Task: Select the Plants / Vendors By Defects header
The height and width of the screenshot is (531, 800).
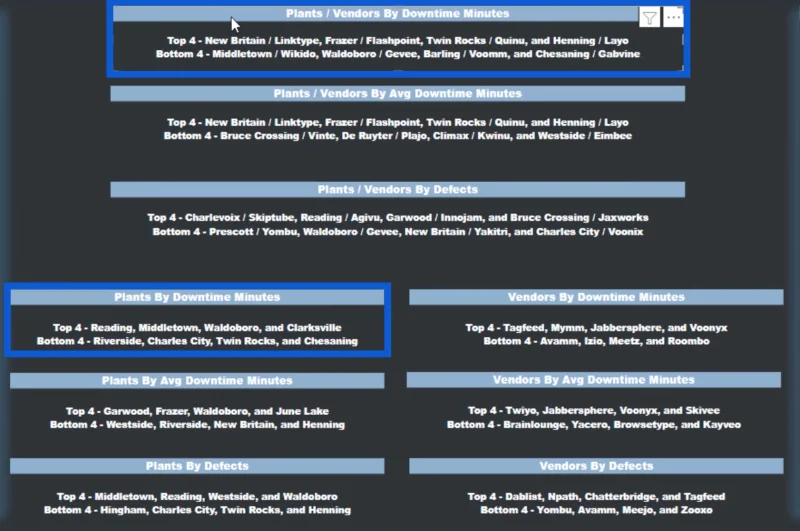Action: [x=397, y=190]
